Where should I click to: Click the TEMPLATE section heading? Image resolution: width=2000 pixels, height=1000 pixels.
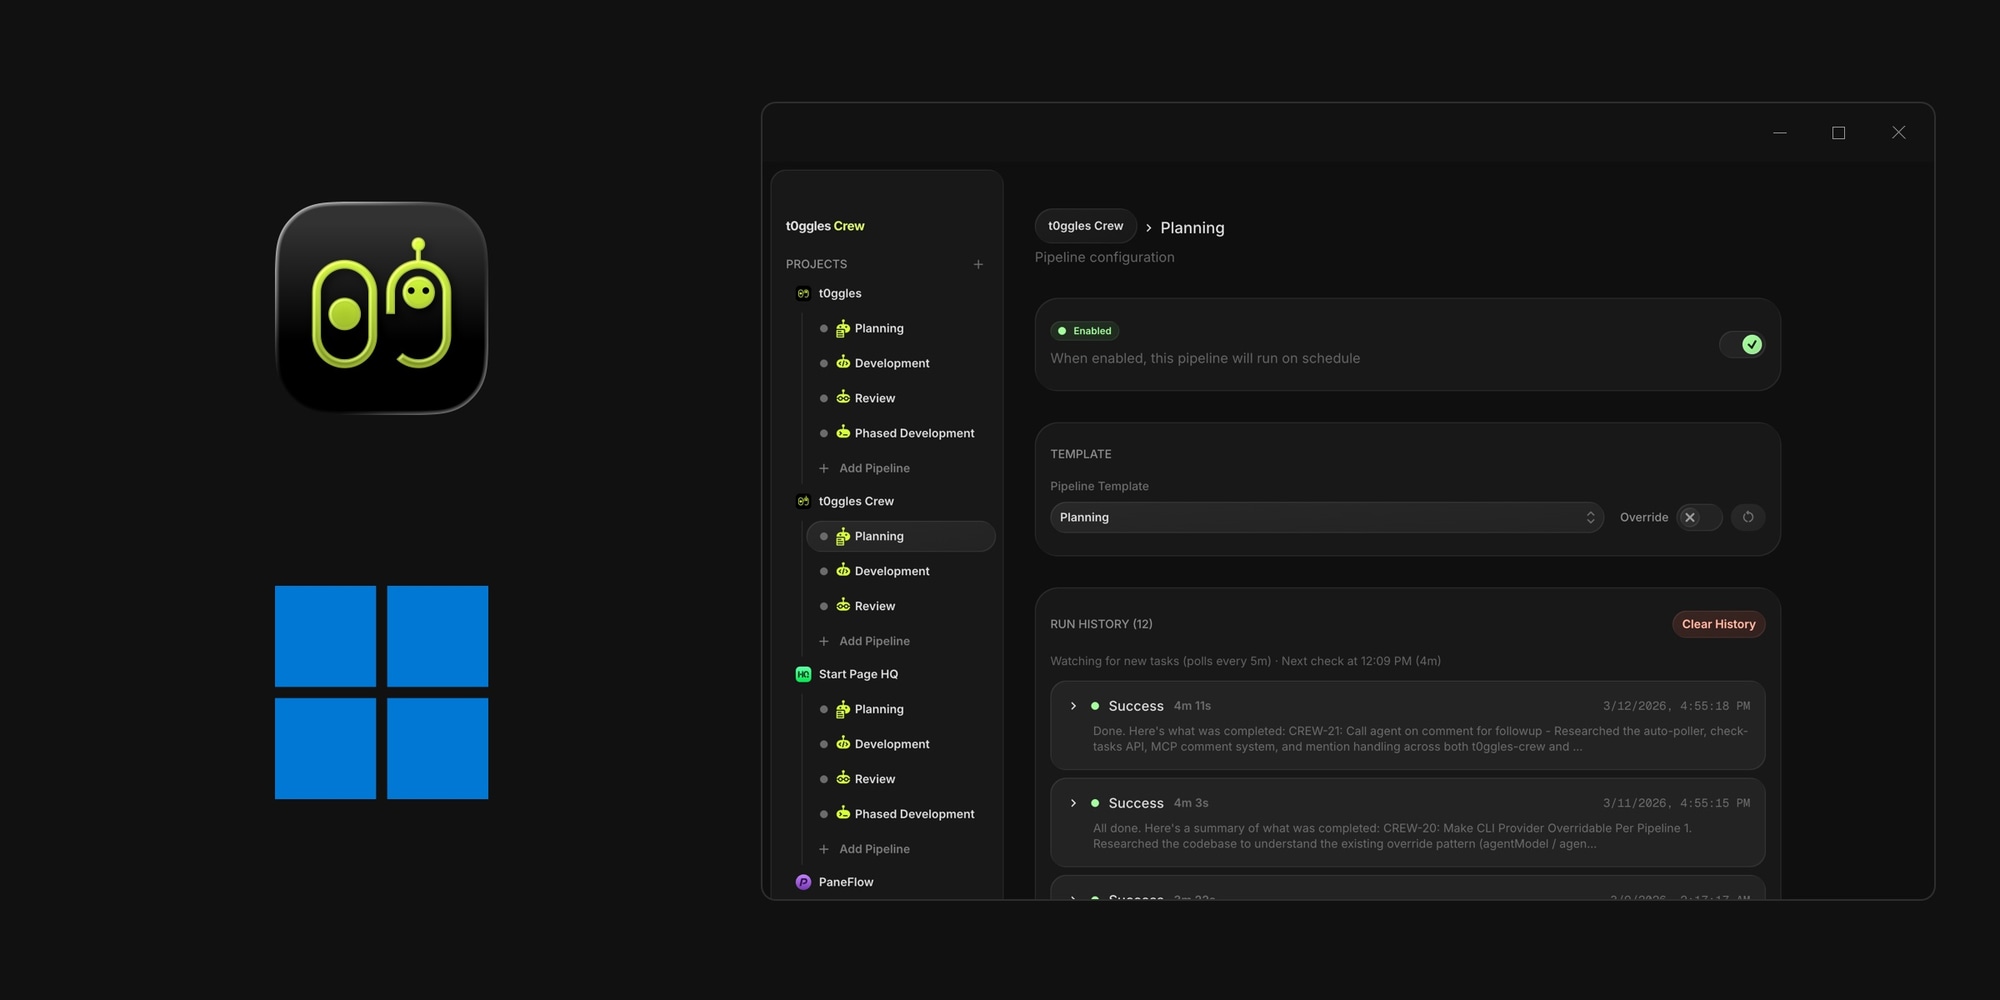pos(1080,454)
